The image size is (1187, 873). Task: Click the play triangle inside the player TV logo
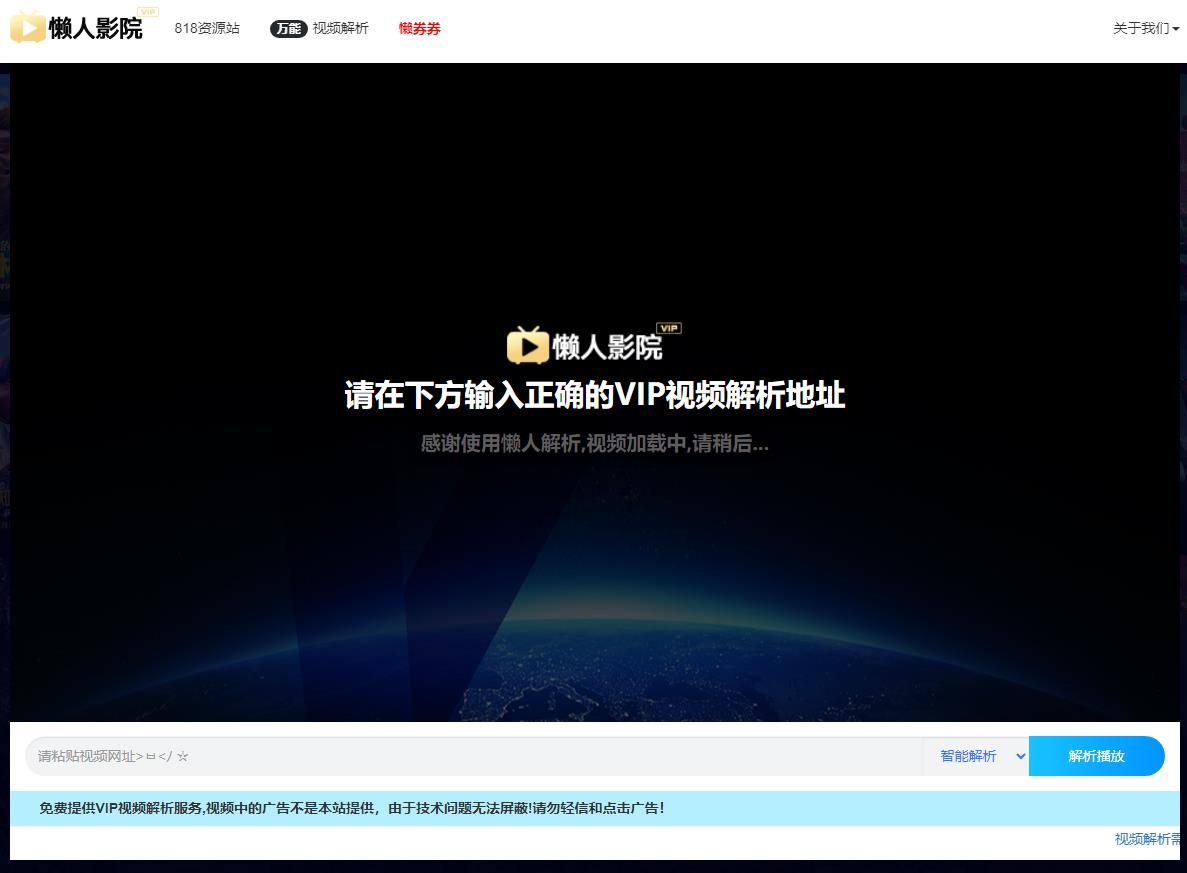point(531,347)
